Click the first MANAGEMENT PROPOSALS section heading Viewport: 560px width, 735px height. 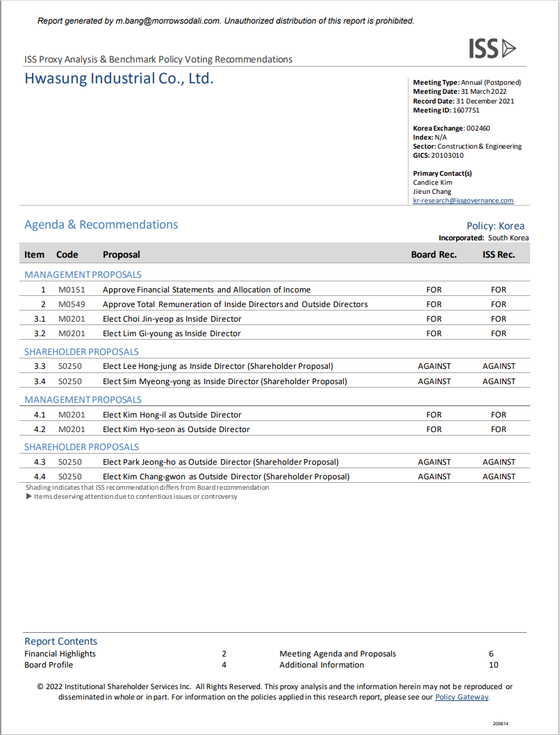(83, 275)
